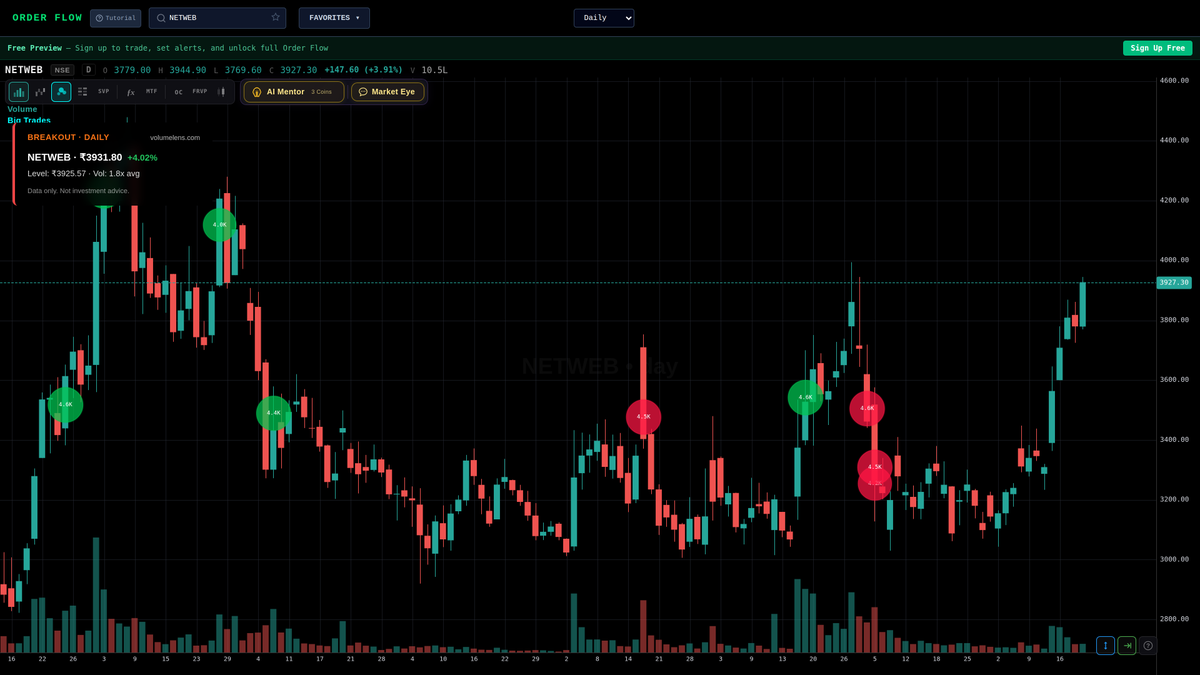Image resolution: width=1200 pixels, height=675 pixels.
Task: Click the NETWEB symbol search field
Action: click(217, 17)
